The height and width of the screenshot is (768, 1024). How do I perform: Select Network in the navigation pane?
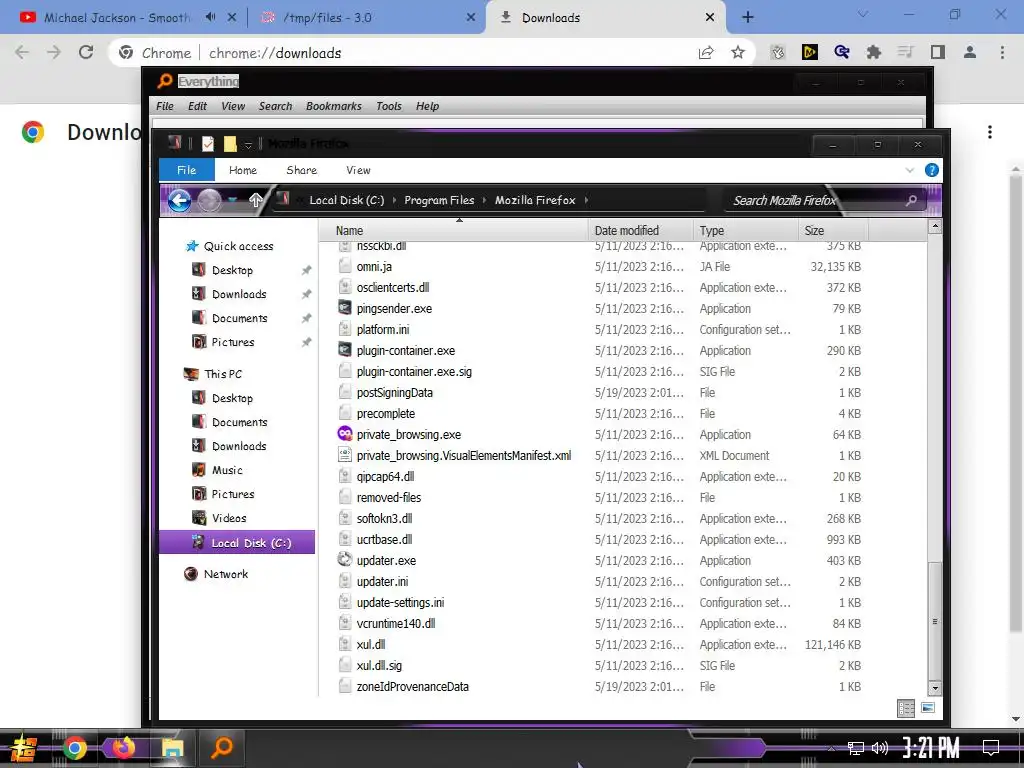pos(225,574)
